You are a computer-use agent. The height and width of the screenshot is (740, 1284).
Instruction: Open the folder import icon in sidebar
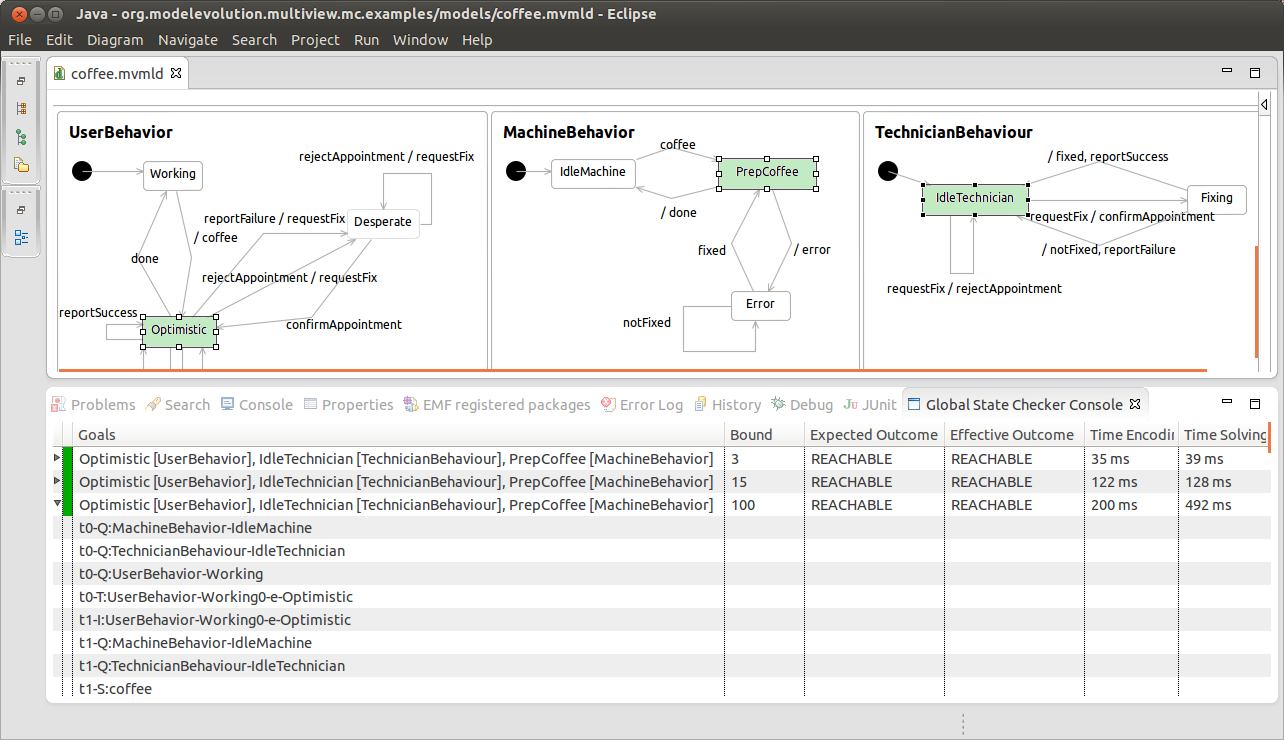tap(22, 162)
